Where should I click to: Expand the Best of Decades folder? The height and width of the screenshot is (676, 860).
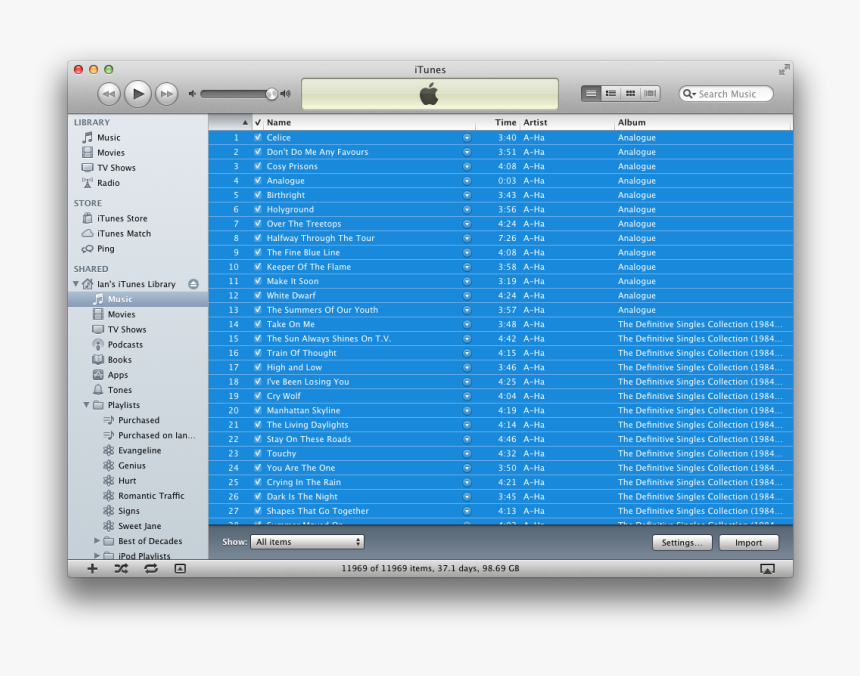pyautogui.click(x=98, y=540)
